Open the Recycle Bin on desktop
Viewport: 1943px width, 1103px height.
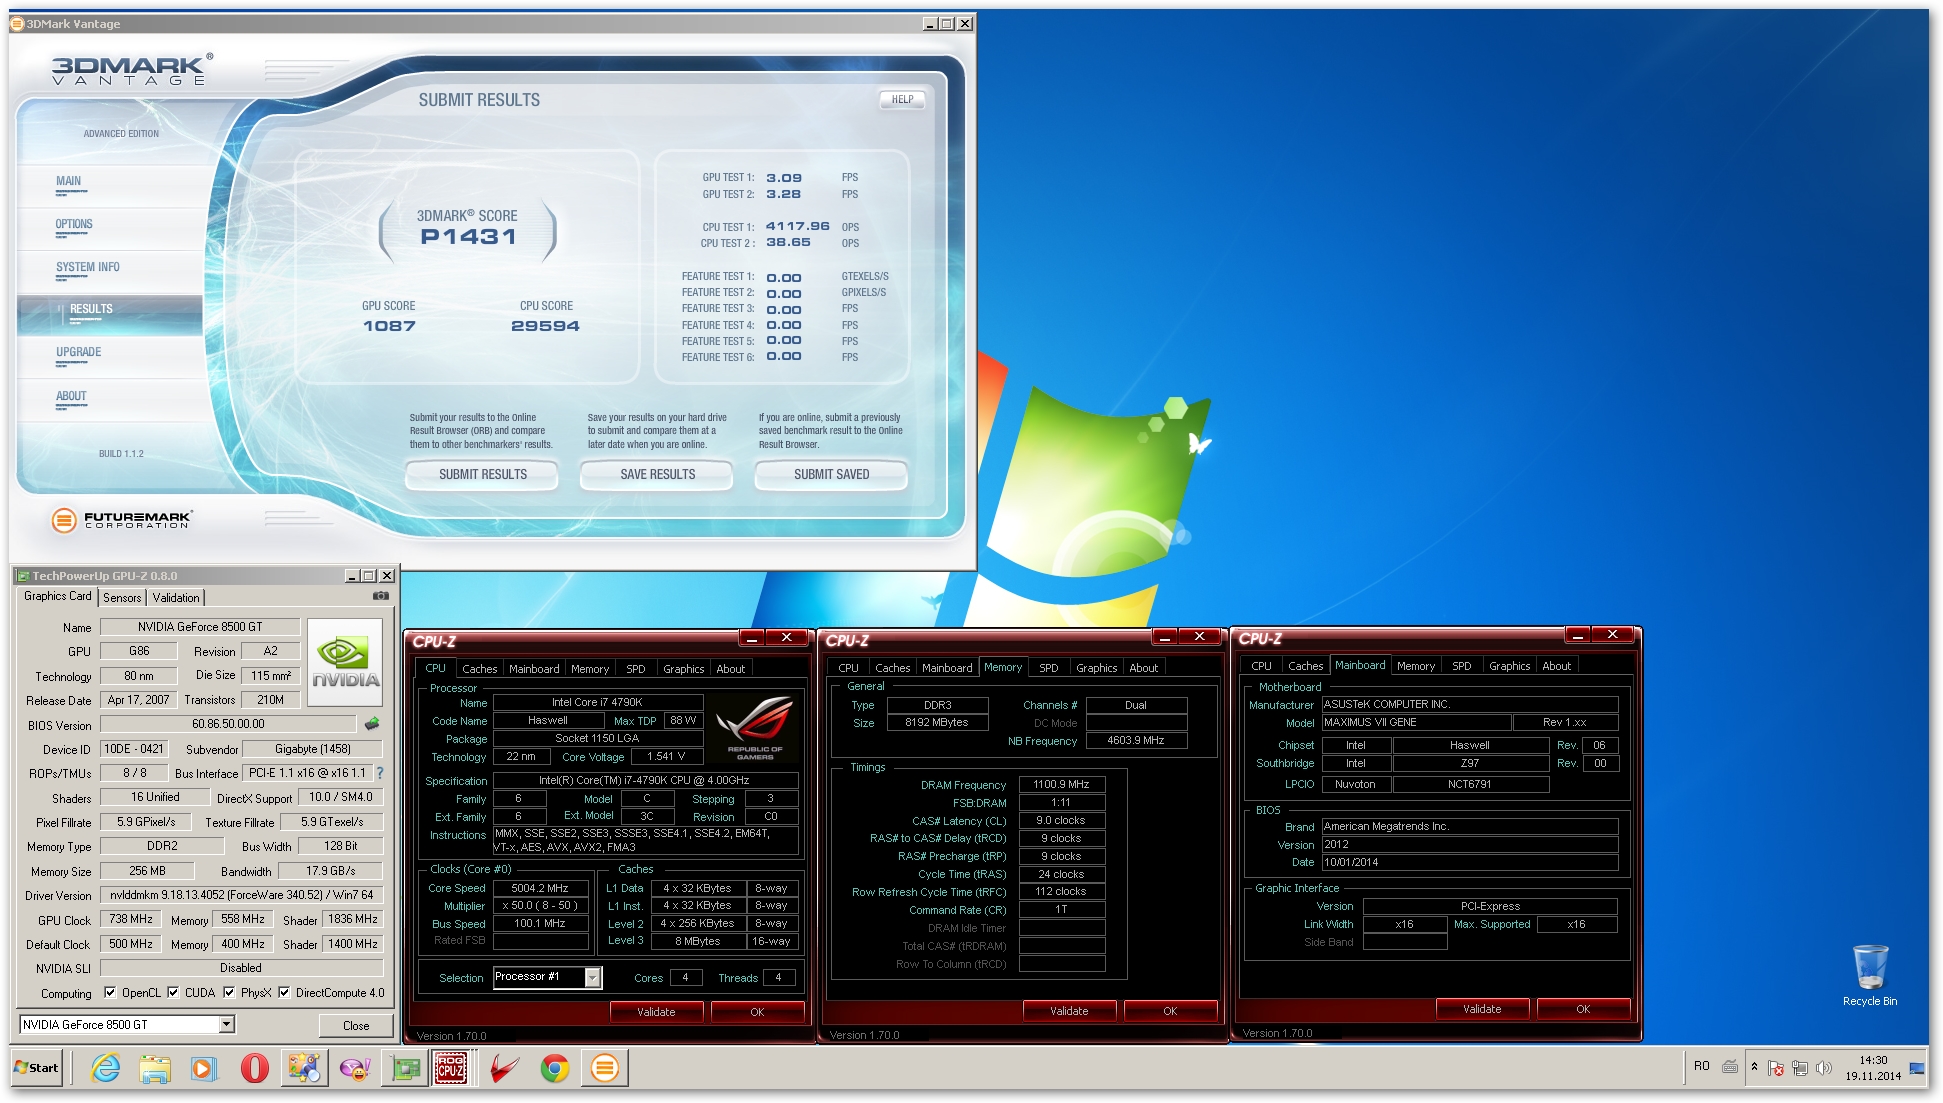[1869, 975]
